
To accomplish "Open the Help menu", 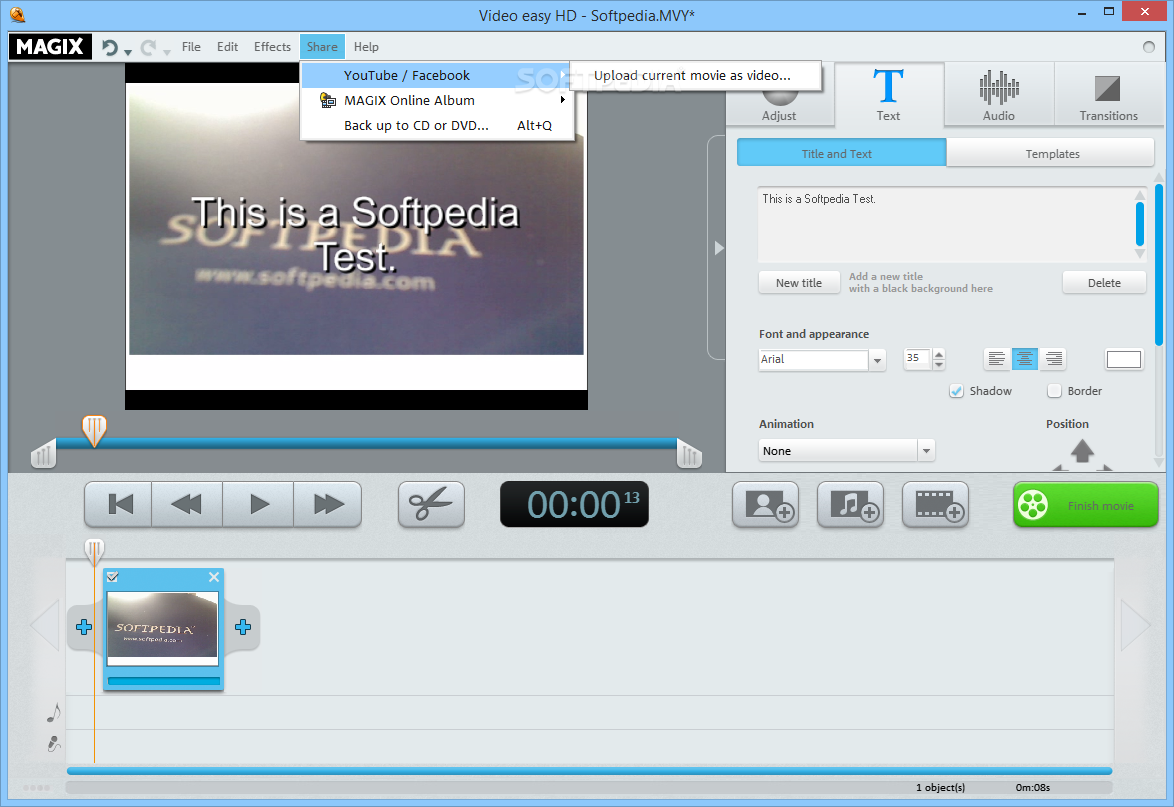I will (x=366, y=46).
